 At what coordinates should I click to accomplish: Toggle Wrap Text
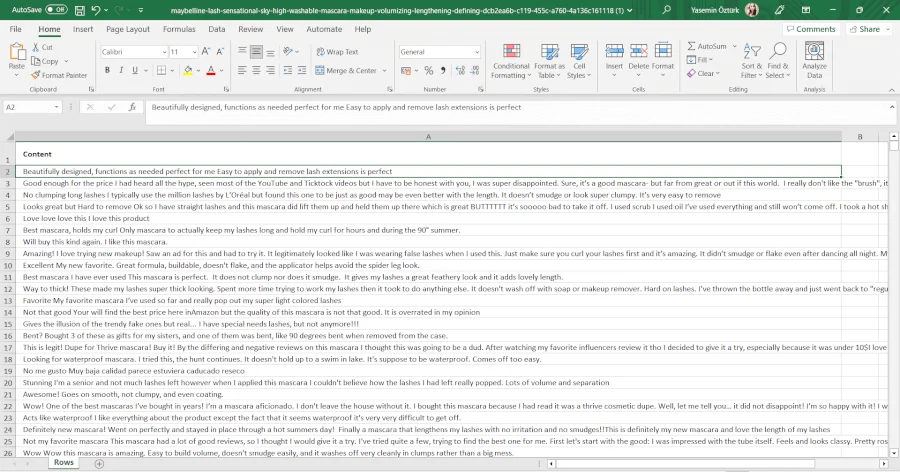pyautogui.click(x=337, y=52)
